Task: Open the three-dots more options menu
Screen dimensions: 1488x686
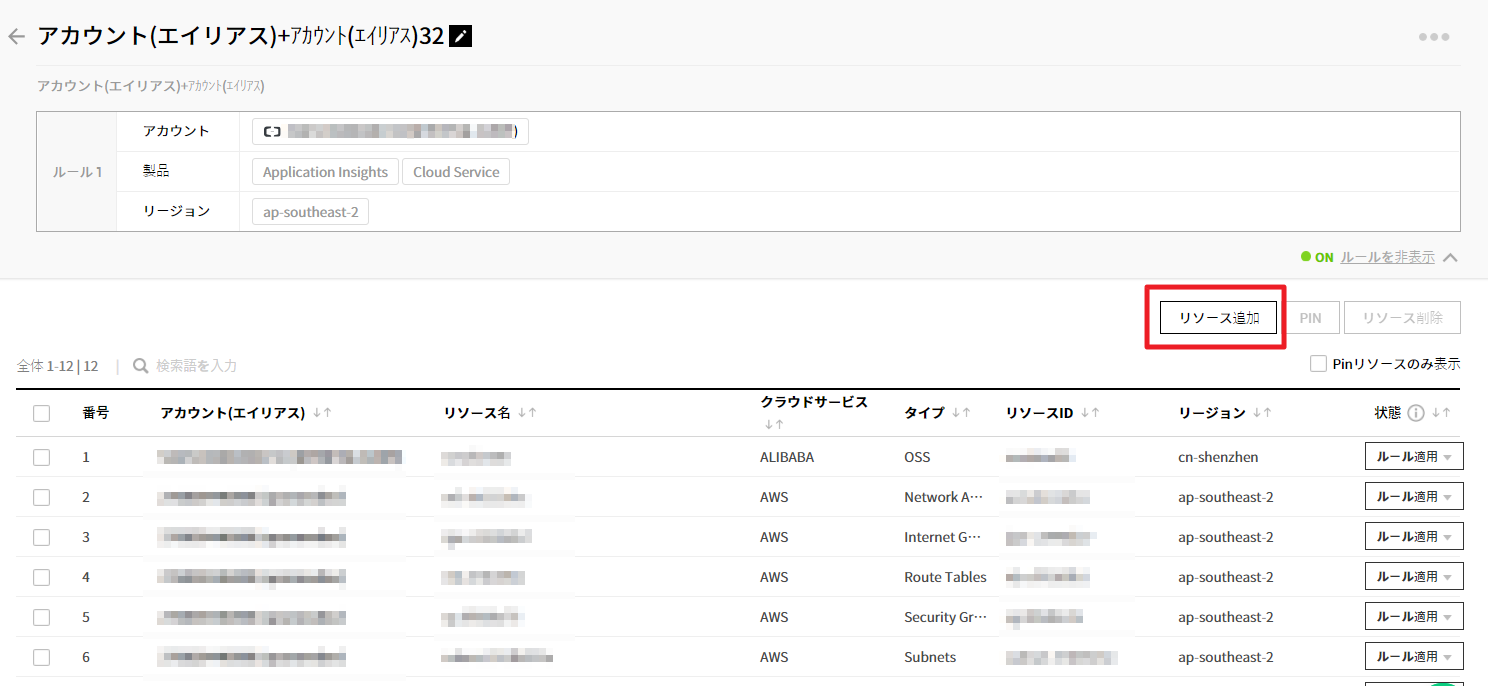Action: click(x=1433, y=37)
